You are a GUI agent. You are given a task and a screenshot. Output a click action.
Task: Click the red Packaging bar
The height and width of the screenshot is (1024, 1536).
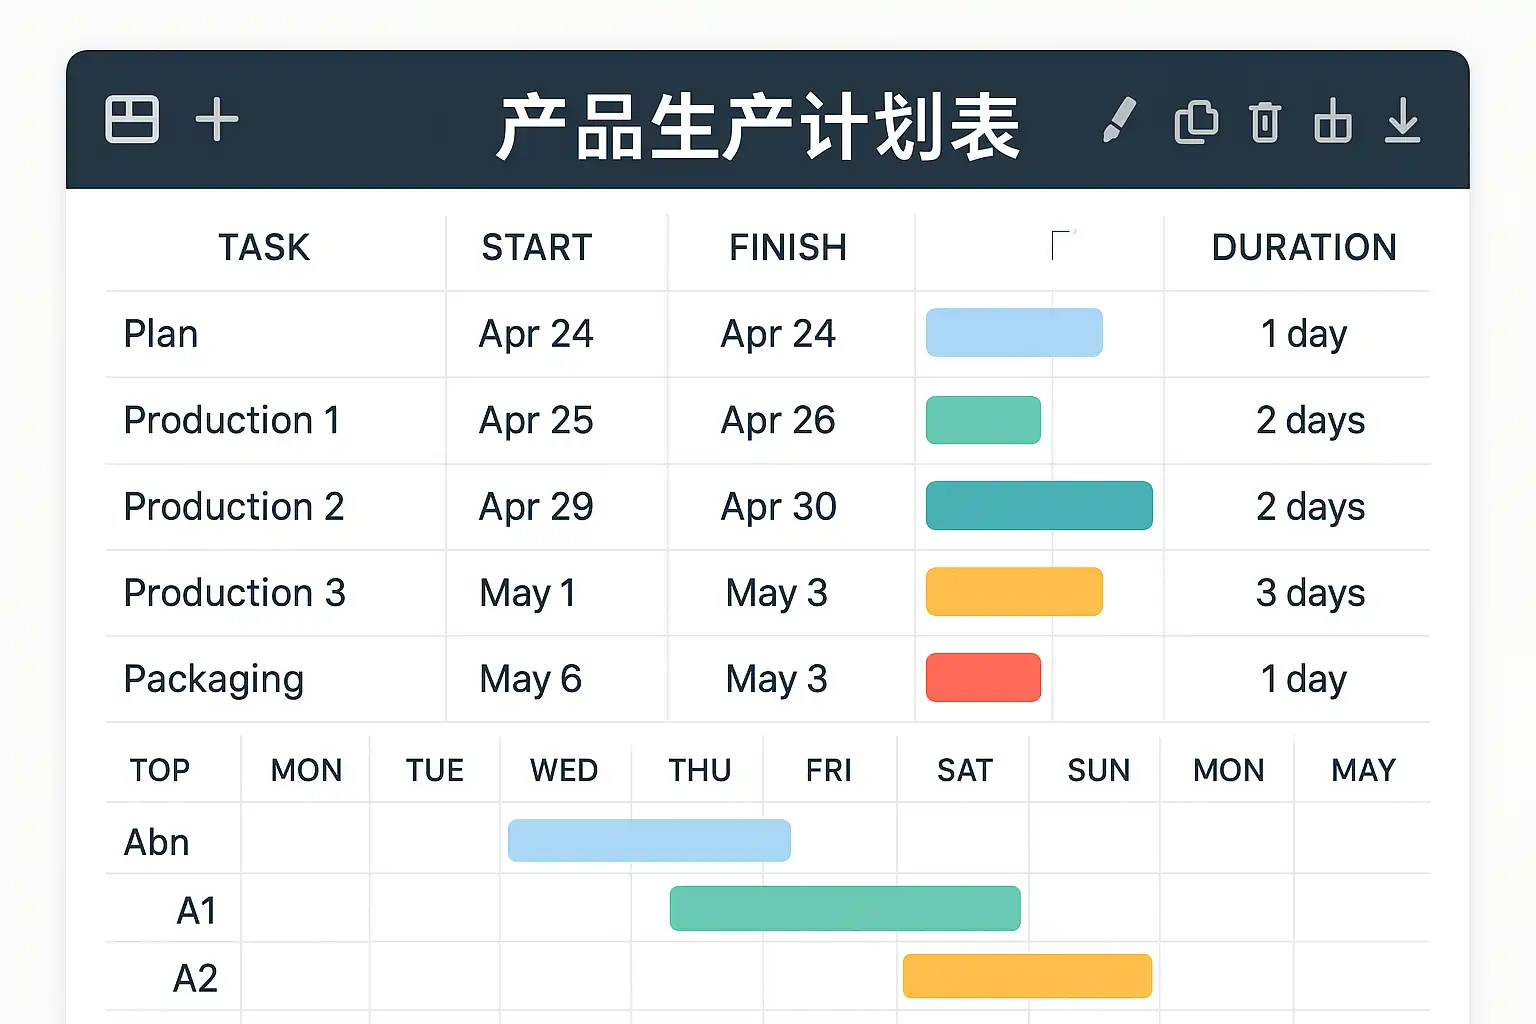click(983, 678)
